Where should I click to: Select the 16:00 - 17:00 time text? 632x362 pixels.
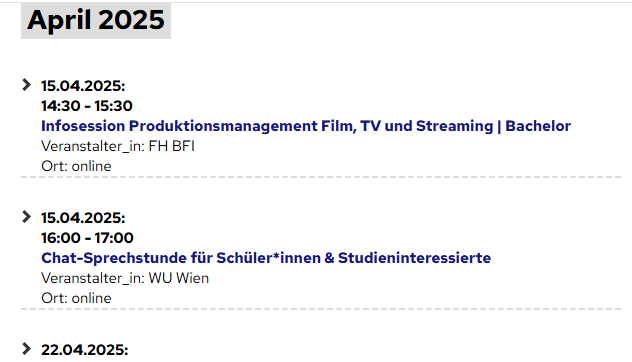[87, 238]
